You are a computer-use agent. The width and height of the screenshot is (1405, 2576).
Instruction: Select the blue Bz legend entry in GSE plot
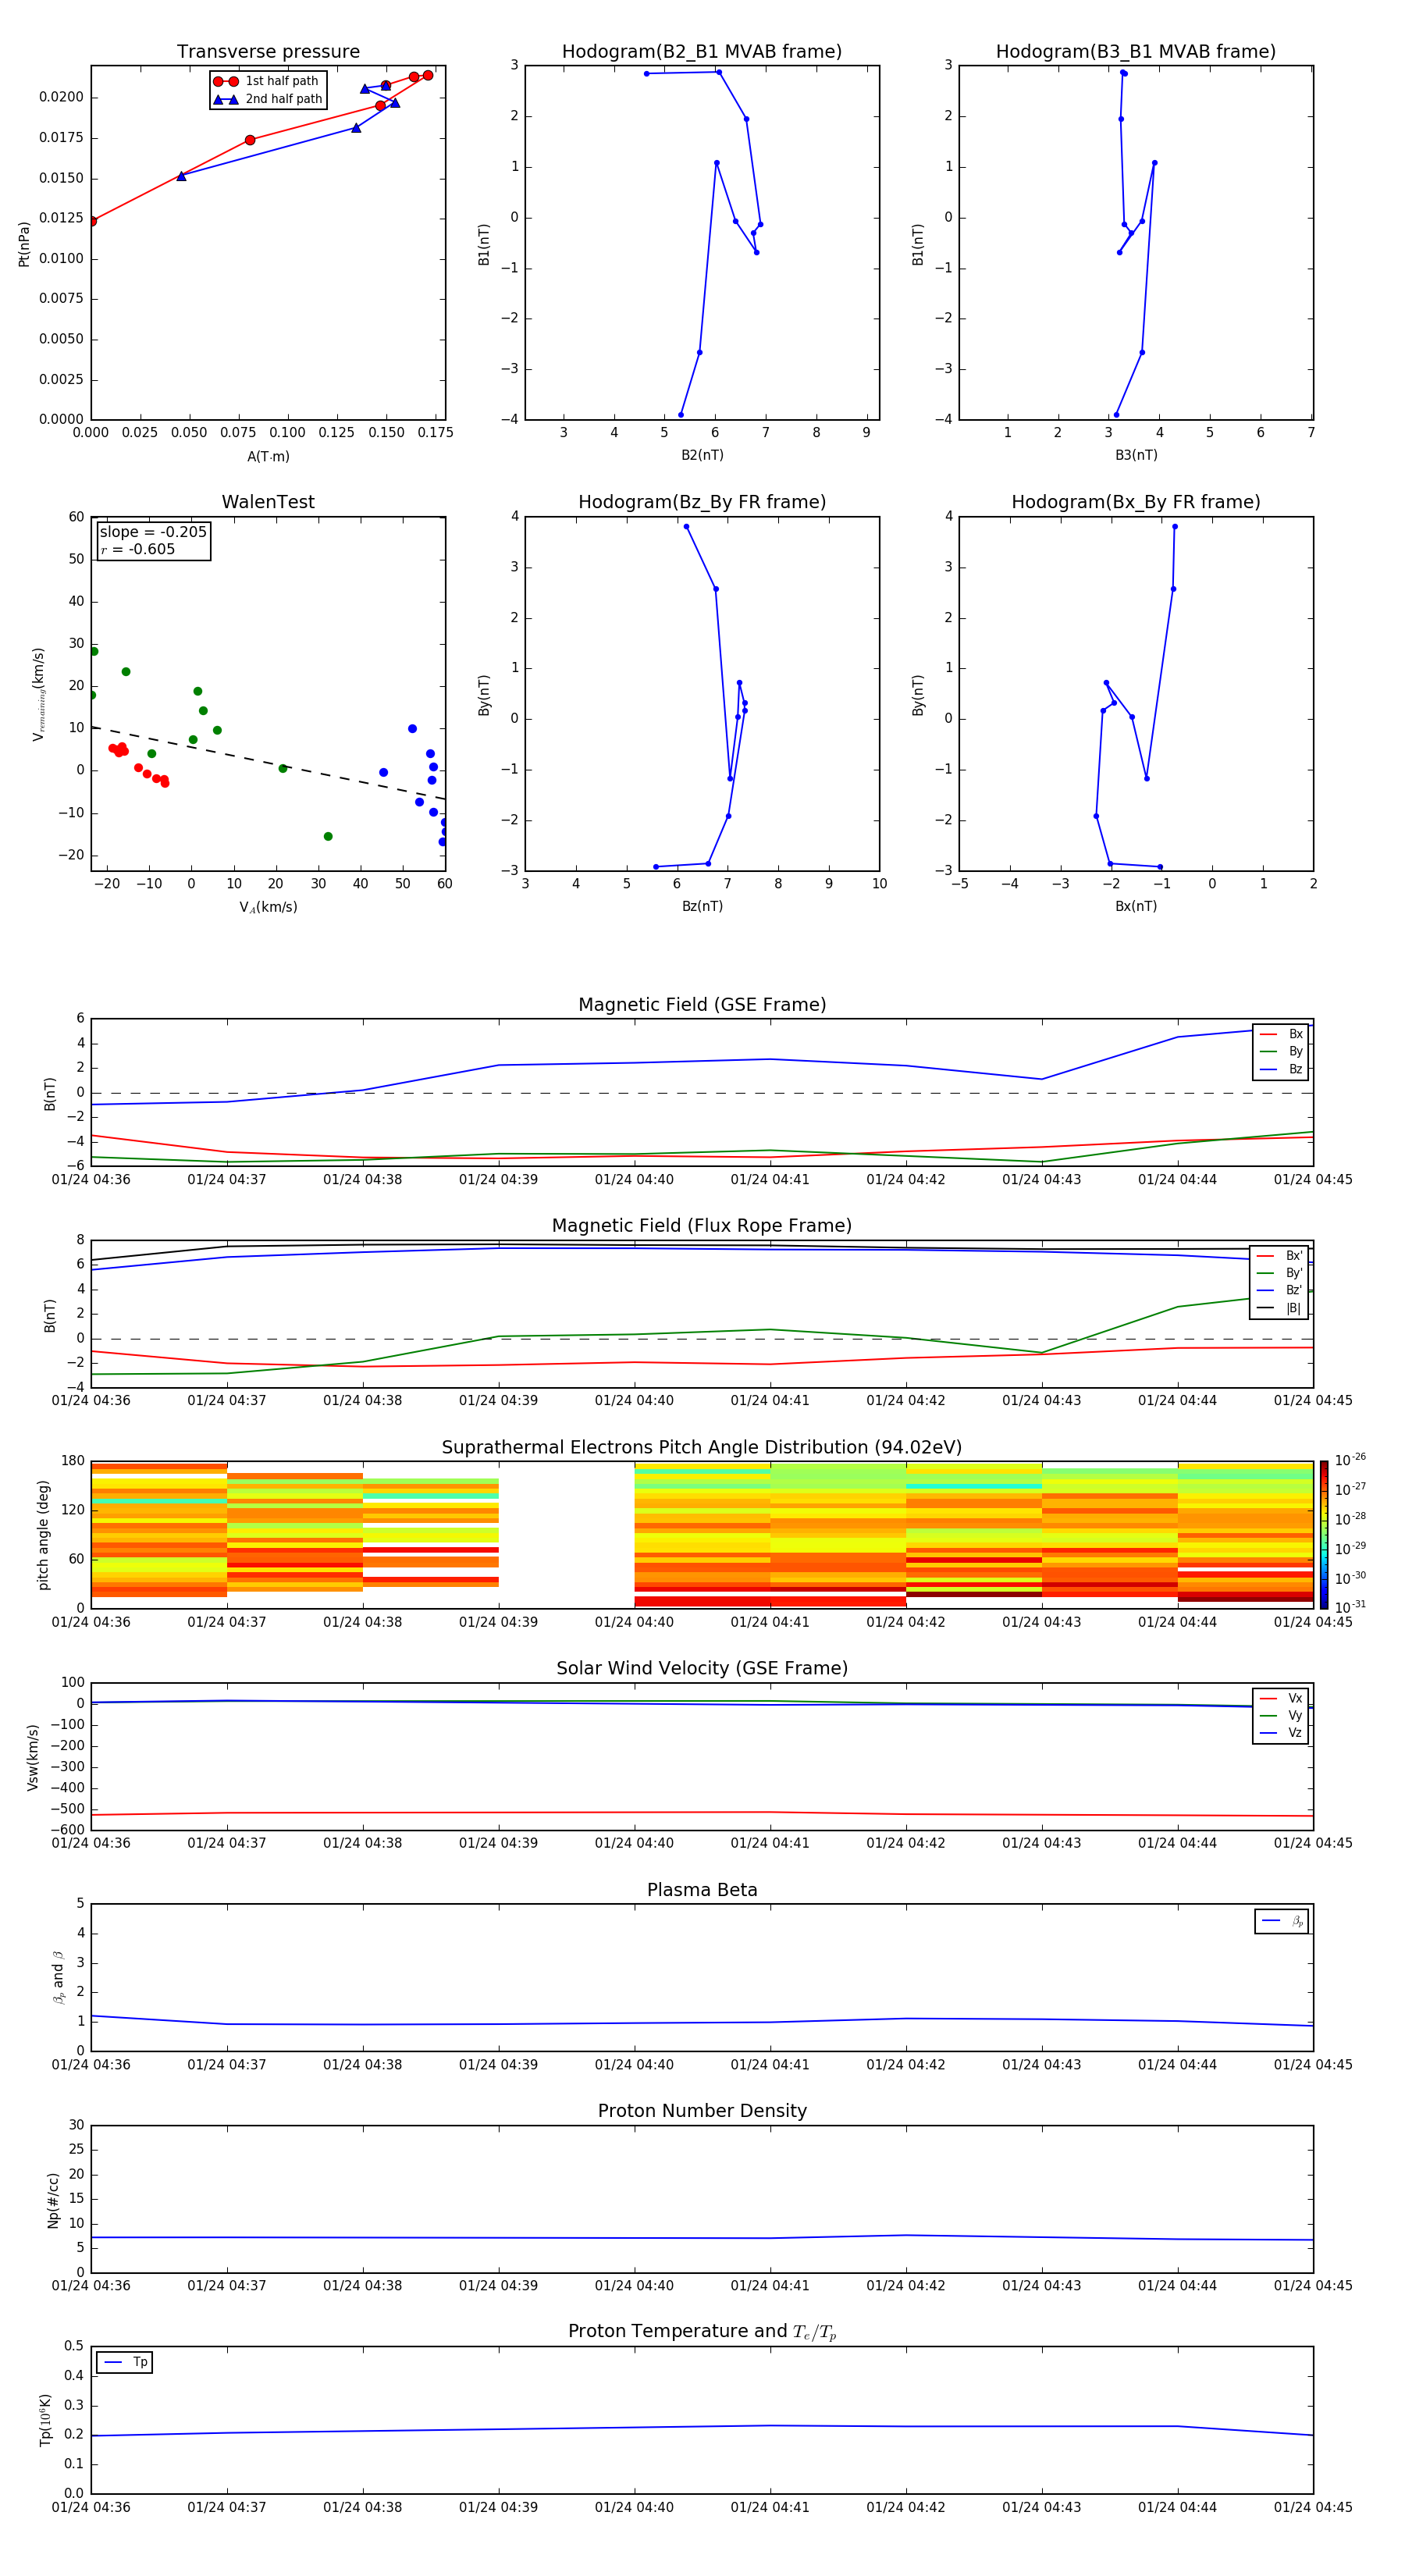[1281, 1069]
